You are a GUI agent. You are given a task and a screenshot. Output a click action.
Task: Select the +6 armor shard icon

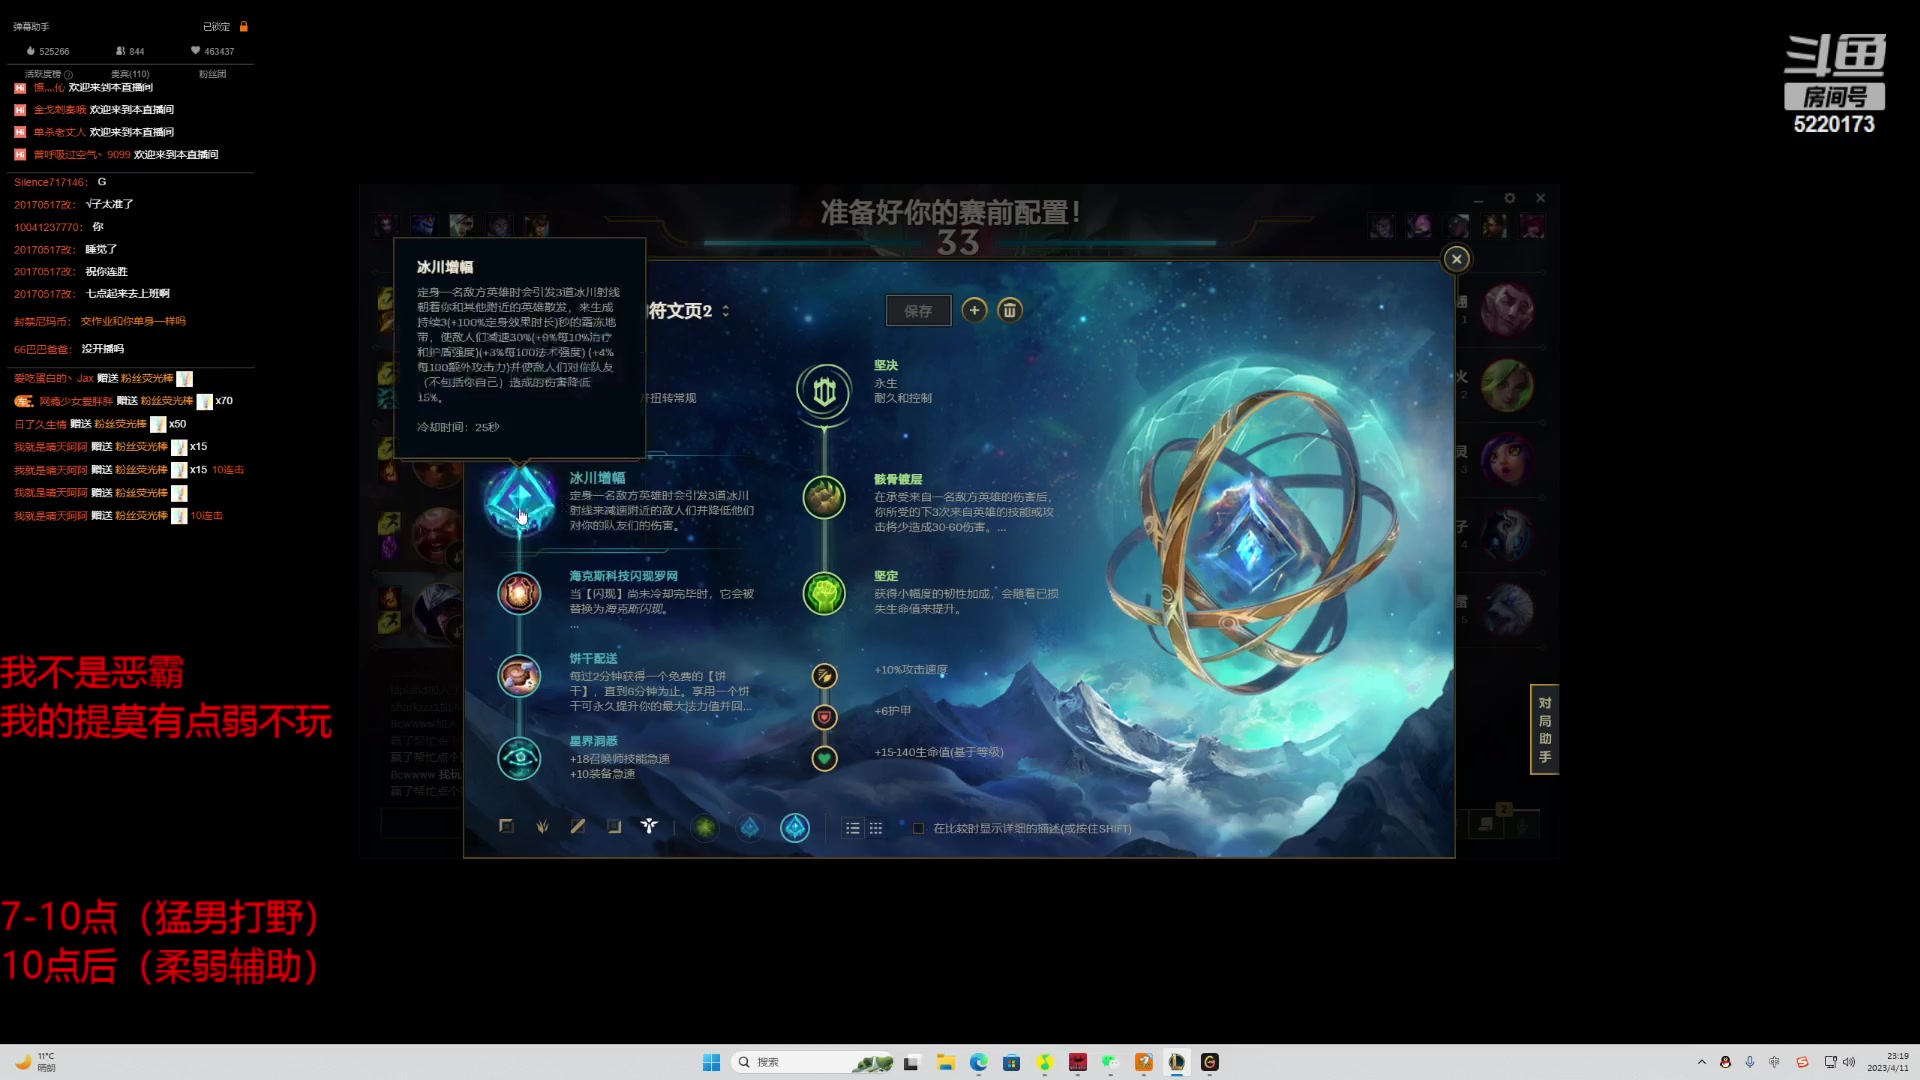click(x=824, y=717)
